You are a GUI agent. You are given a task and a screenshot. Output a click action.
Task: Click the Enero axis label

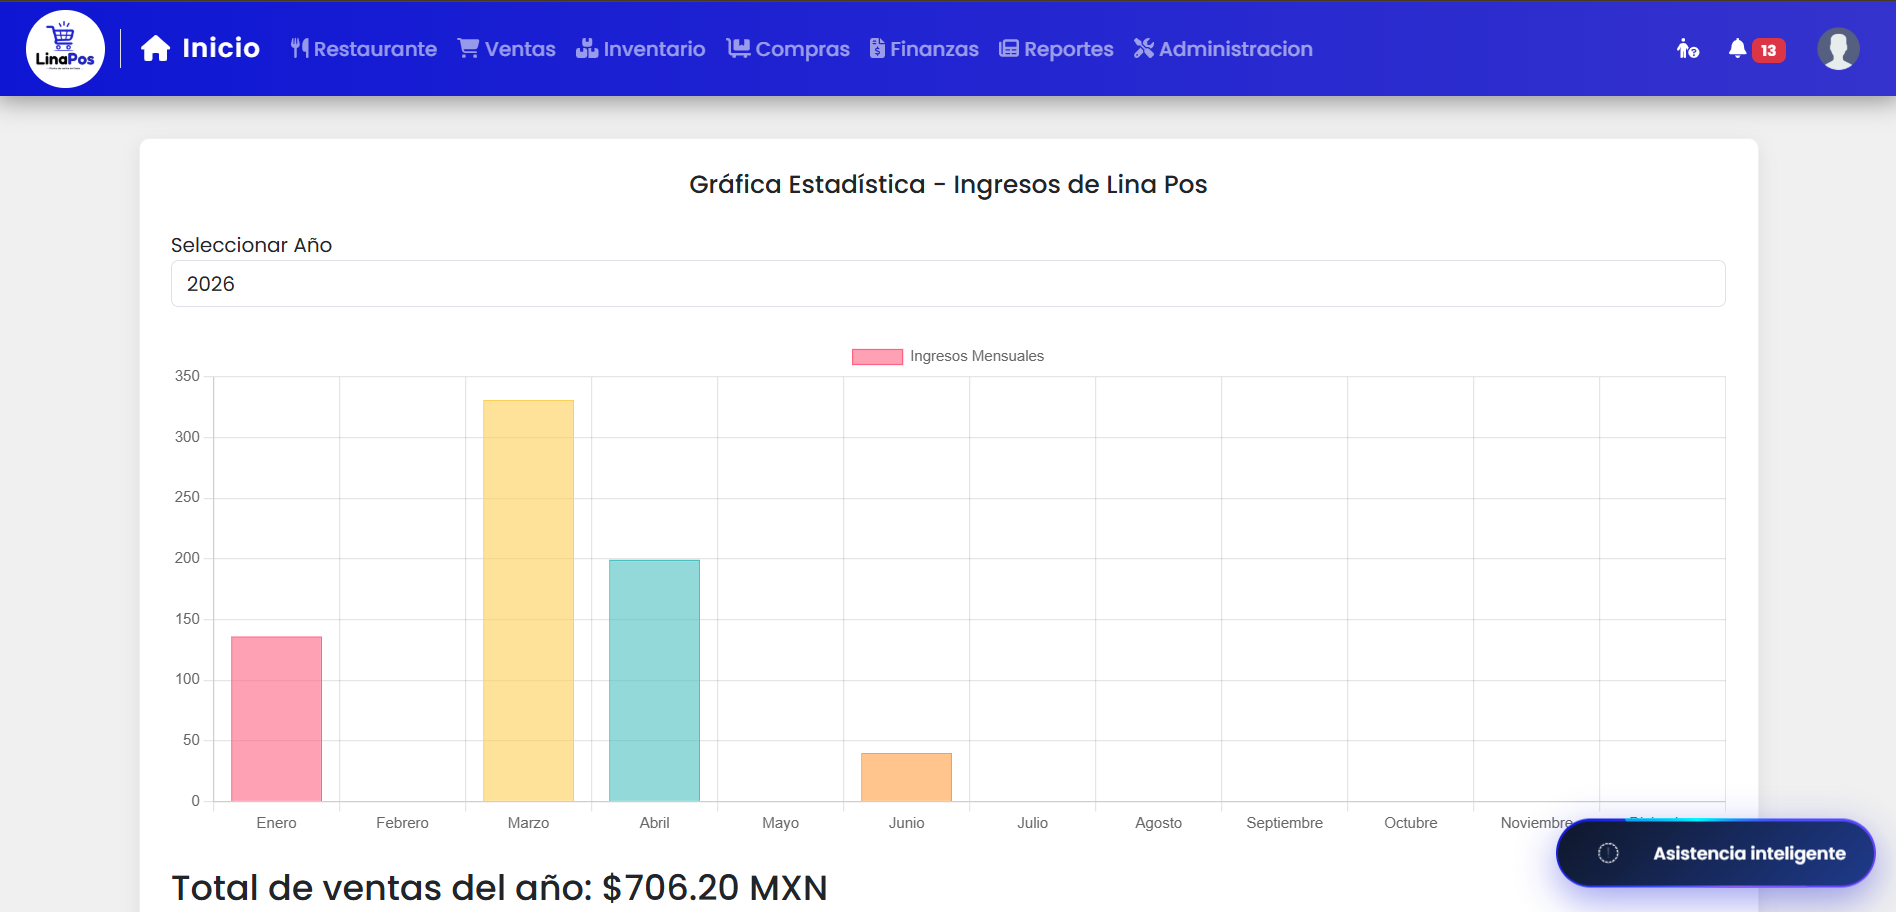click(276, 823)
